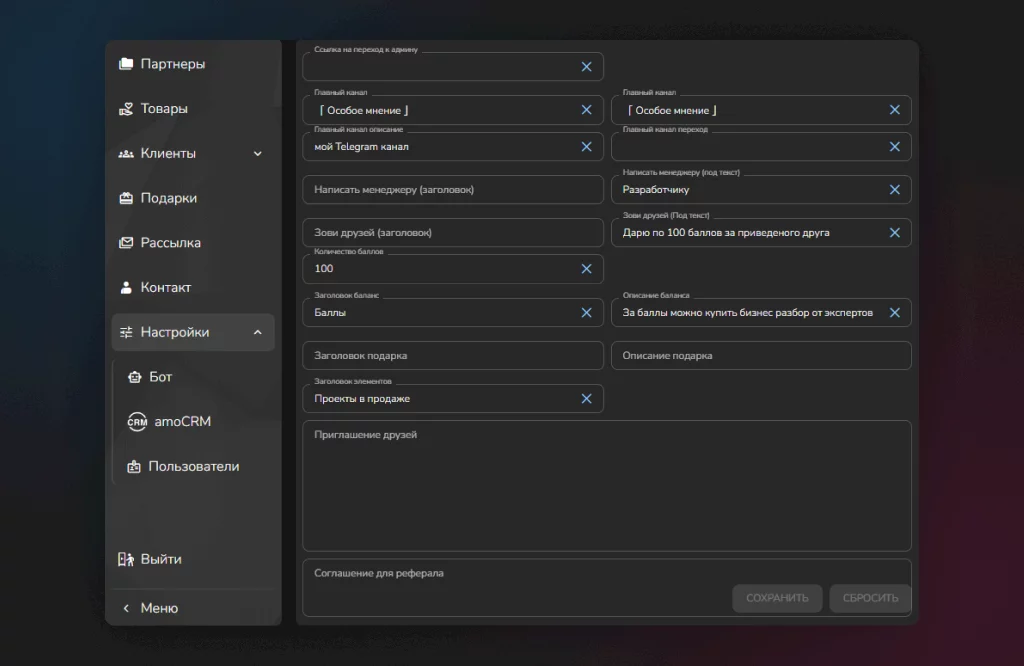Click the Выйти exit door icon
Screen dimensions: 1024x666
pos(125,559)
